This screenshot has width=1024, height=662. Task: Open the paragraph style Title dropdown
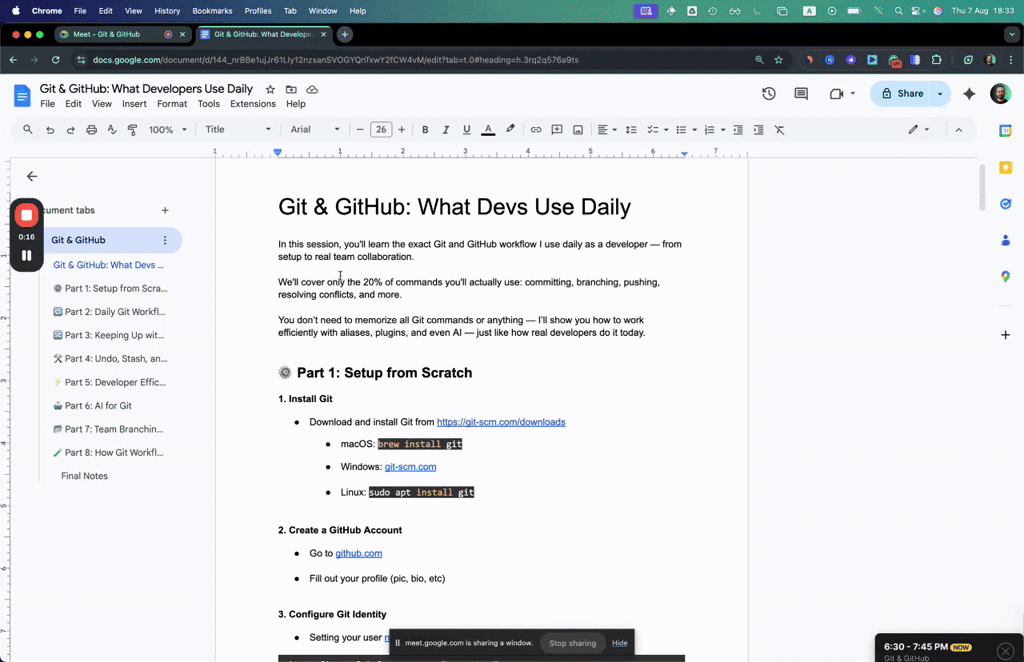(237, 129)
